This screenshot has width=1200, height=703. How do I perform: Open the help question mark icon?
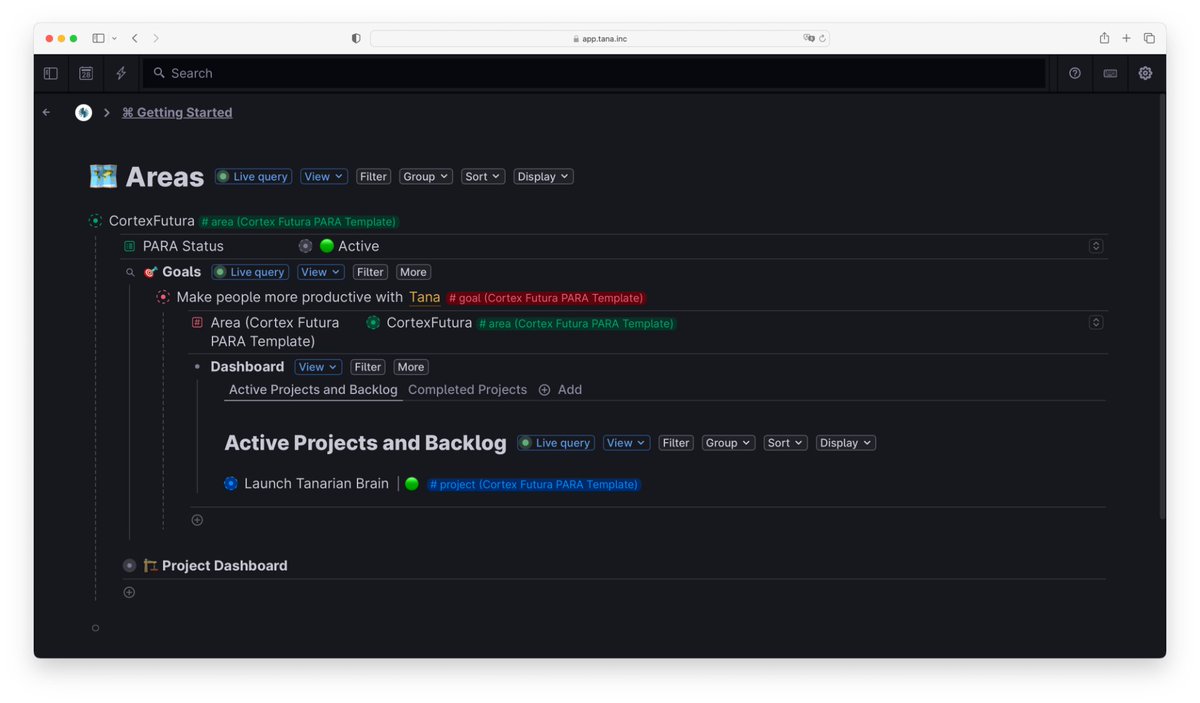[1075, 73]
